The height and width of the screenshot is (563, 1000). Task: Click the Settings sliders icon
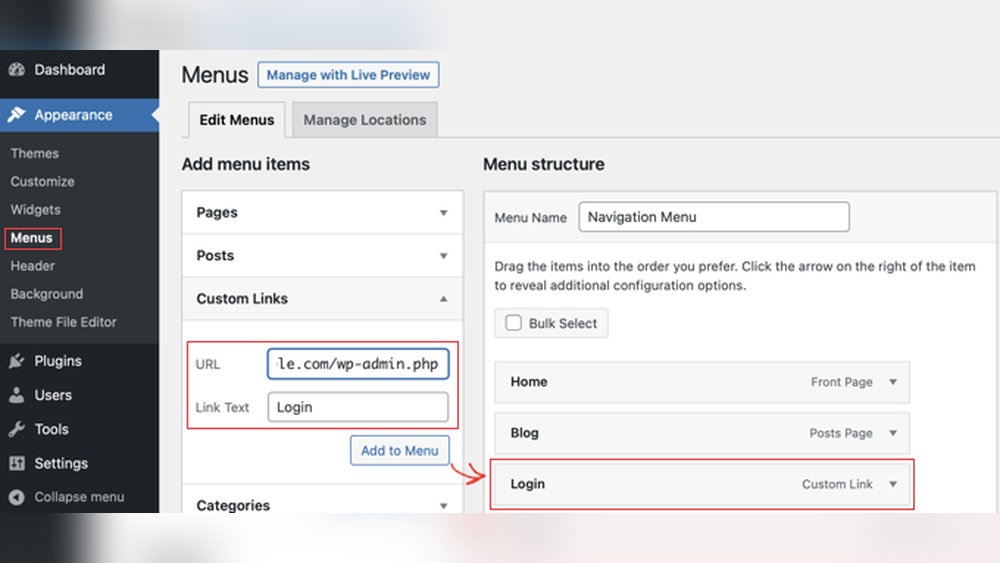point(17,464)
